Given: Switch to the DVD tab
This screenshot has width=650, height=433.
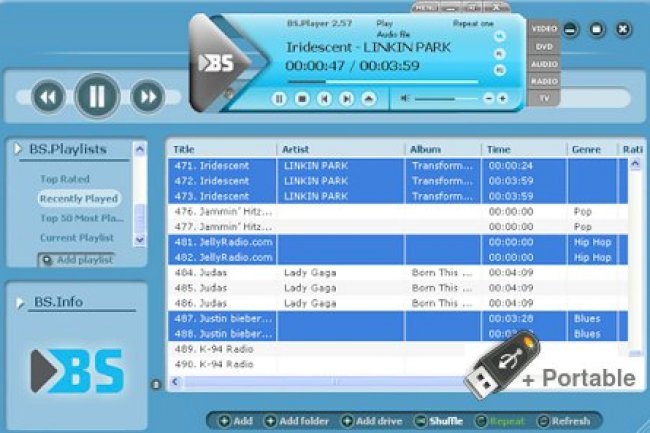Looking at the screenshot, I should [544, 47].
